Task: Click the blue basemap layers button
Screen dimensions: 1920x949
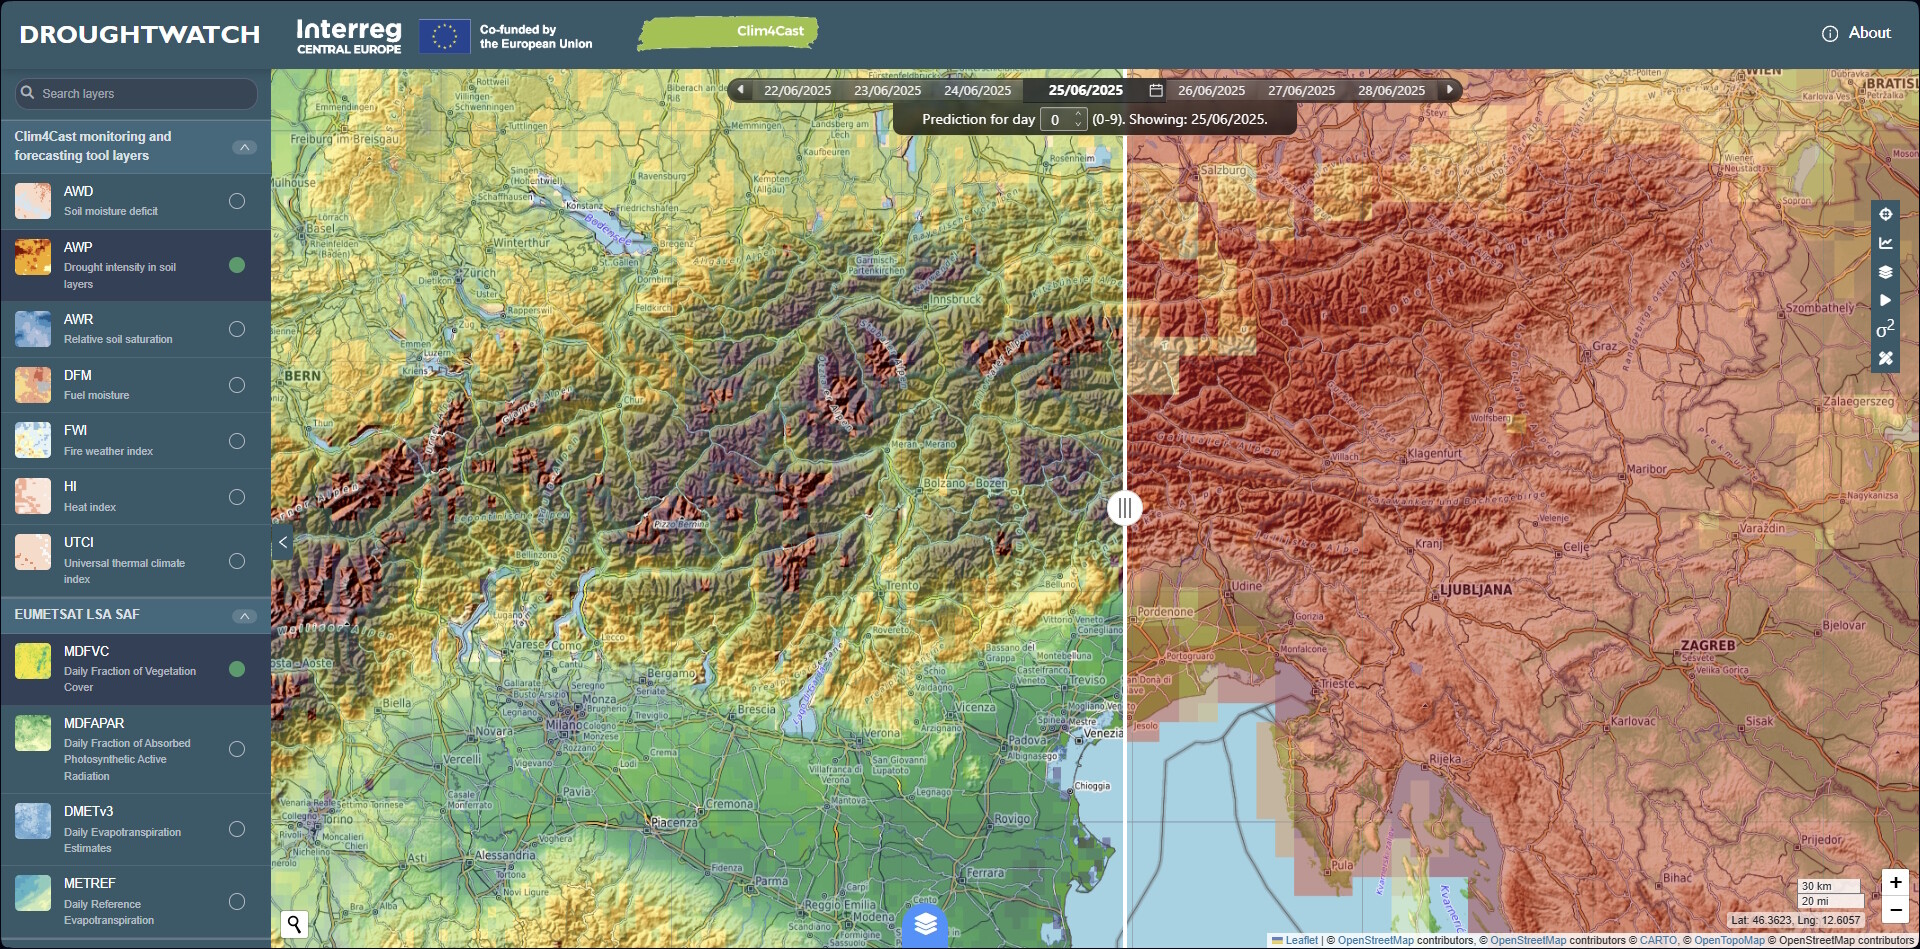Action: pos(925,924)
